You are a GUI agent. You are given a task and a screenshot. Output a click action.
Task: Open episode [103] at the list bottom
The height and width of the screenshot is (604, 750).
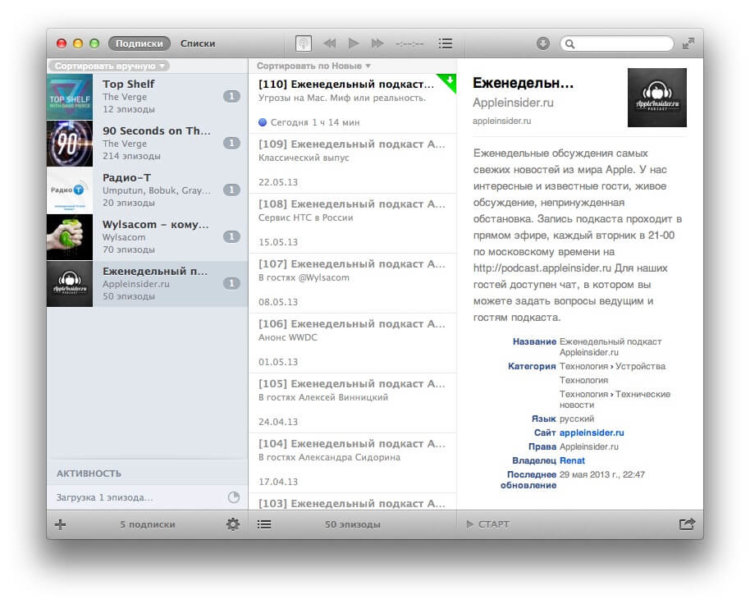(353, 502)
